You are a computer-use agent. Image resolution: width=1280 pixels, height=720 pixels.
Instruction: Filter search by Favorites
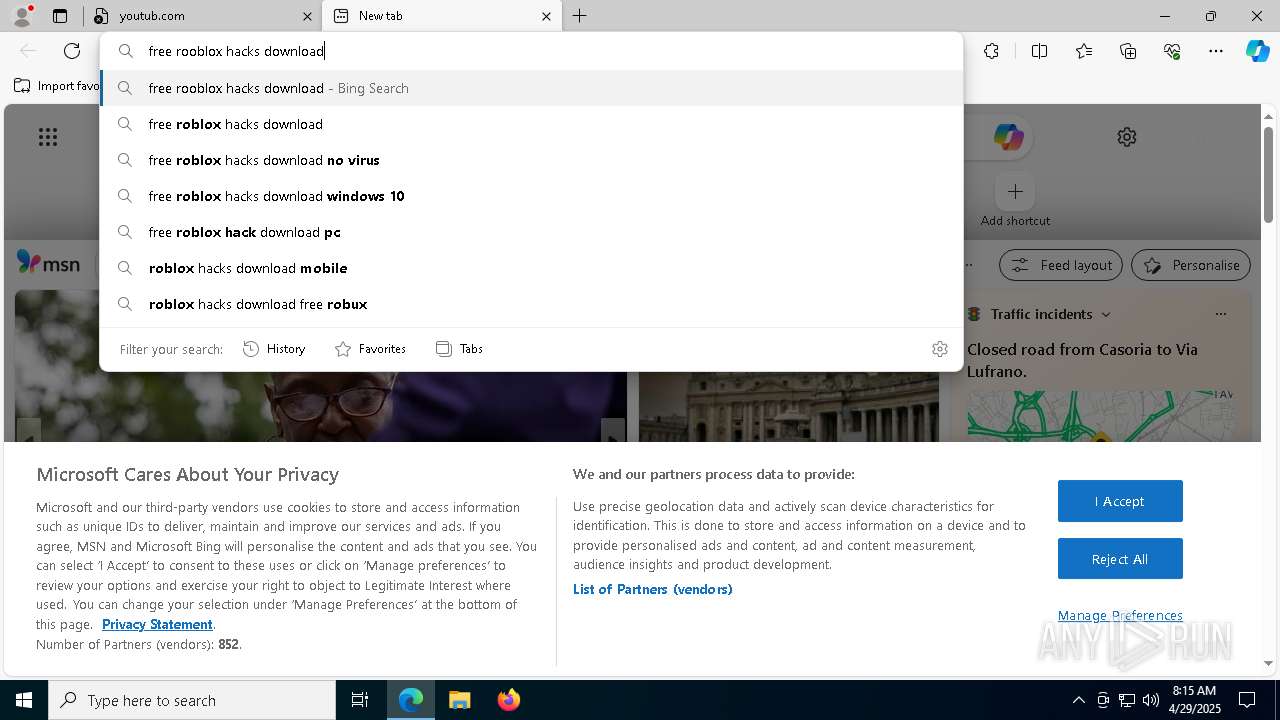click(370, 349)
